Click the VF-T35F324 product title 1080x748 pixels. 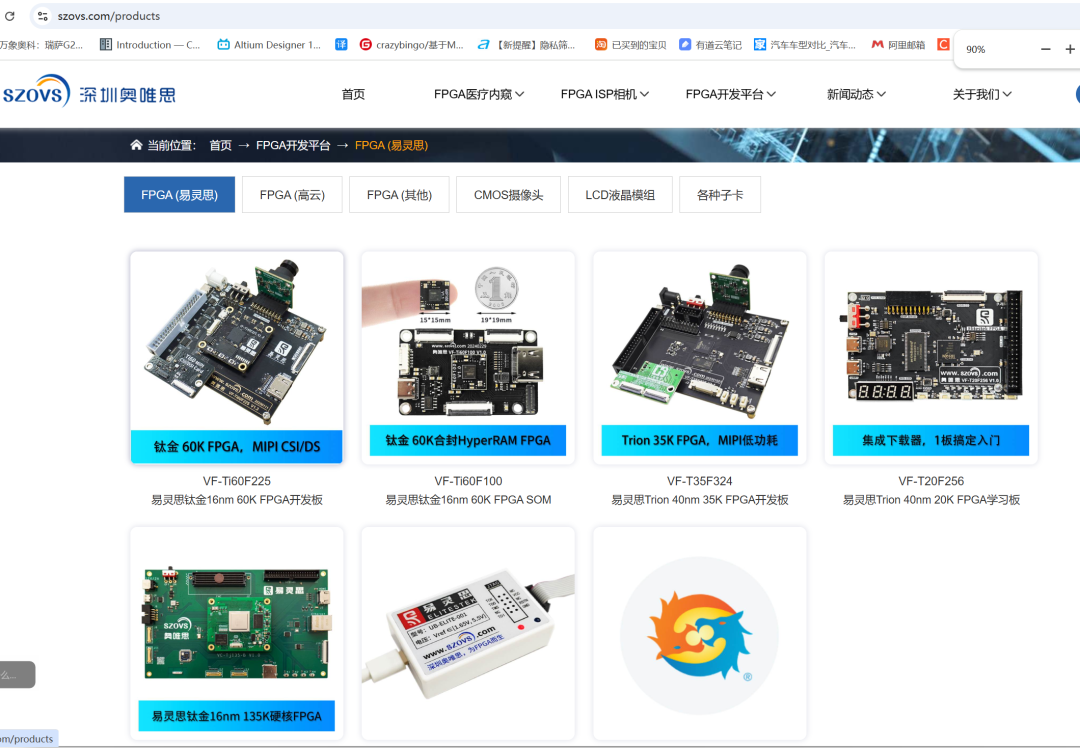(x=700, y=481)
